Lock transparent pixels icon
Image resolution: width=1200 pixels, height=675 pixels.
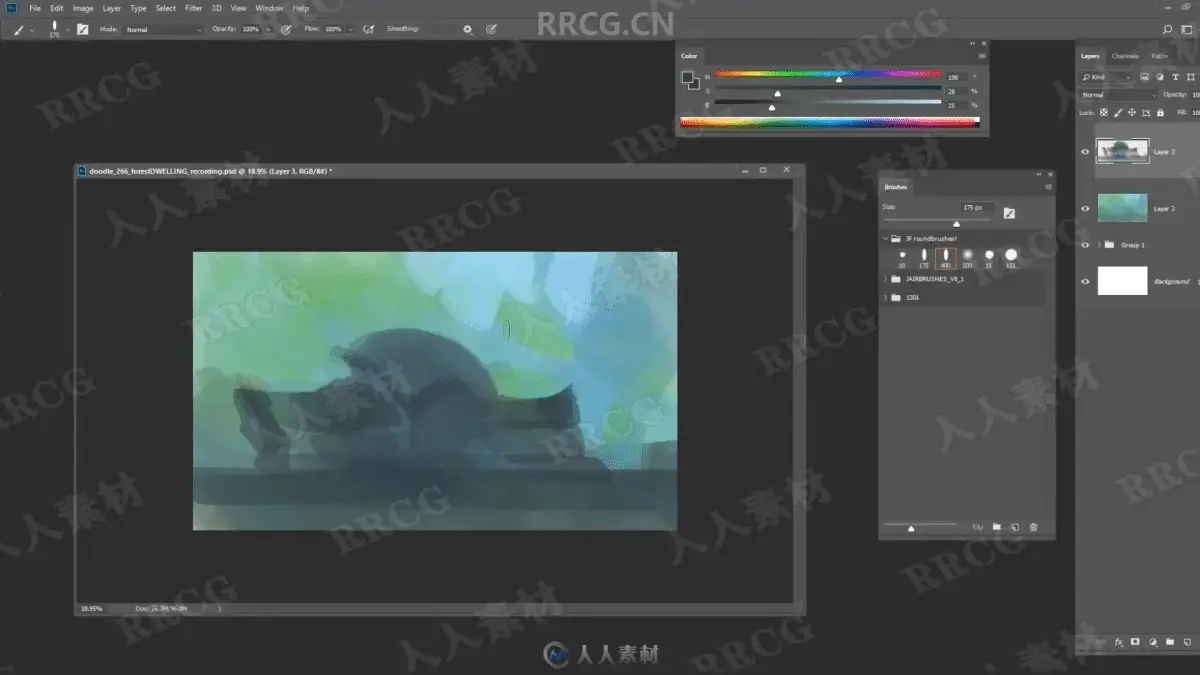click(1104, 112)
